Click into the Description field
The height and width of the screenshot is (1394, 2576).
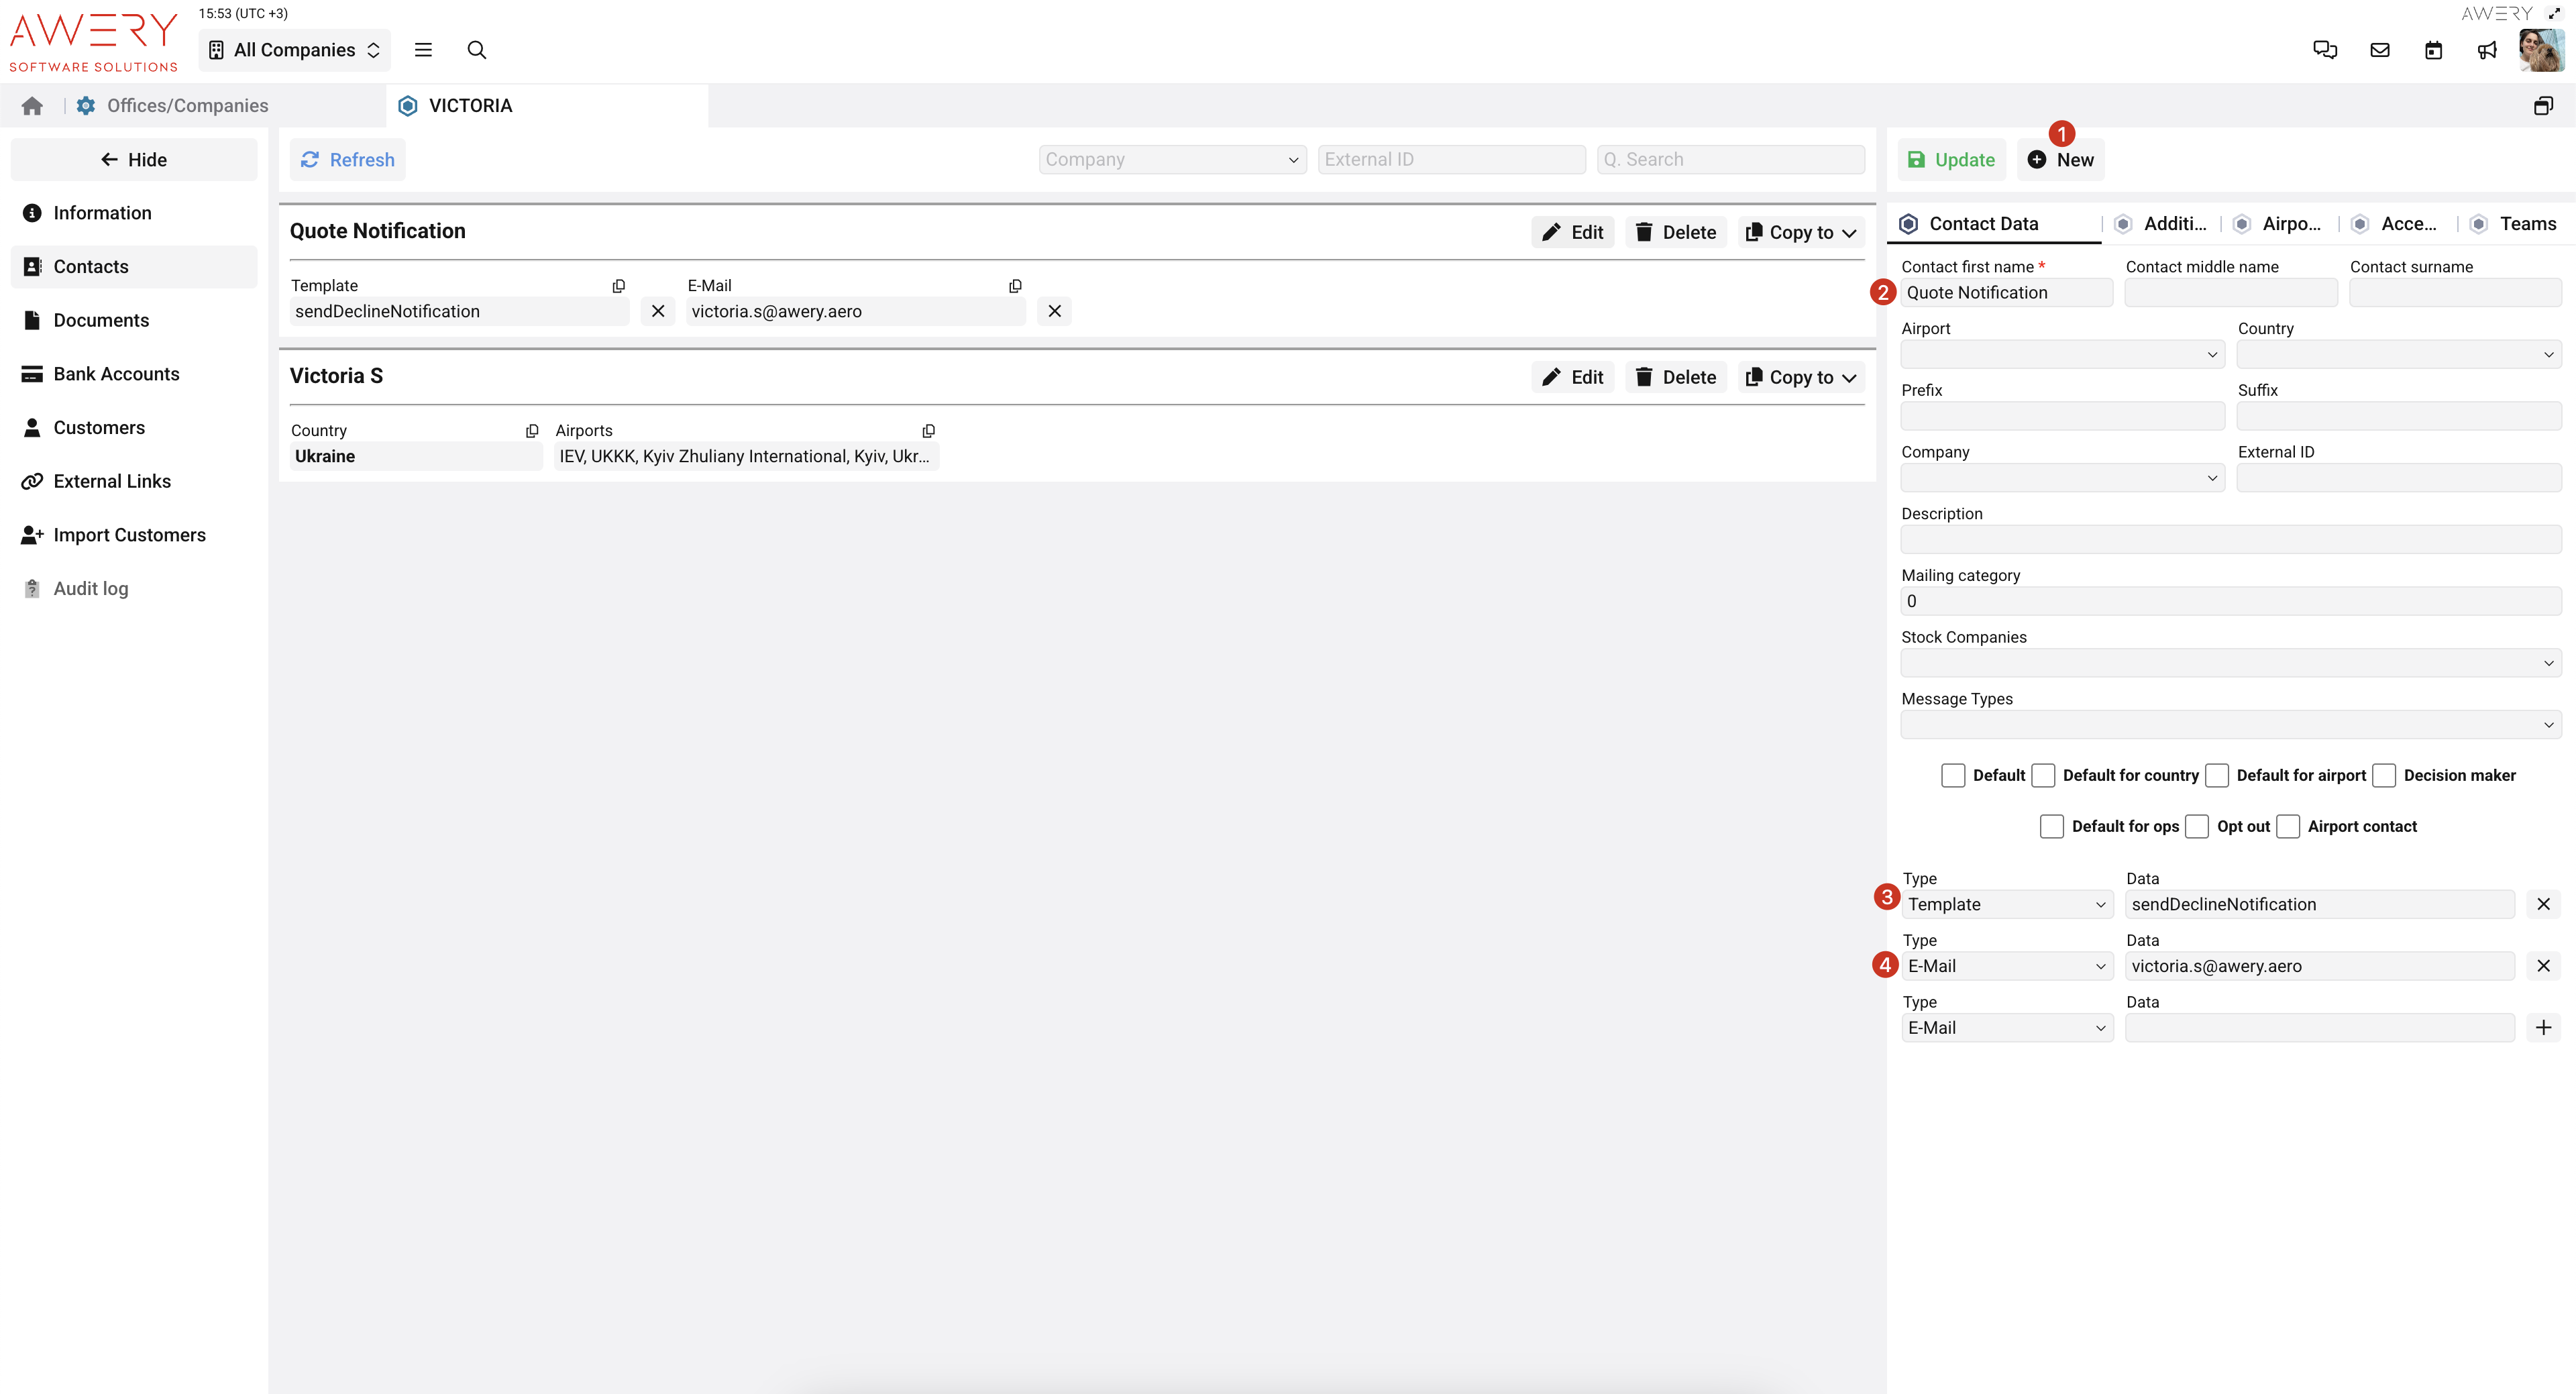[2230, 540]
